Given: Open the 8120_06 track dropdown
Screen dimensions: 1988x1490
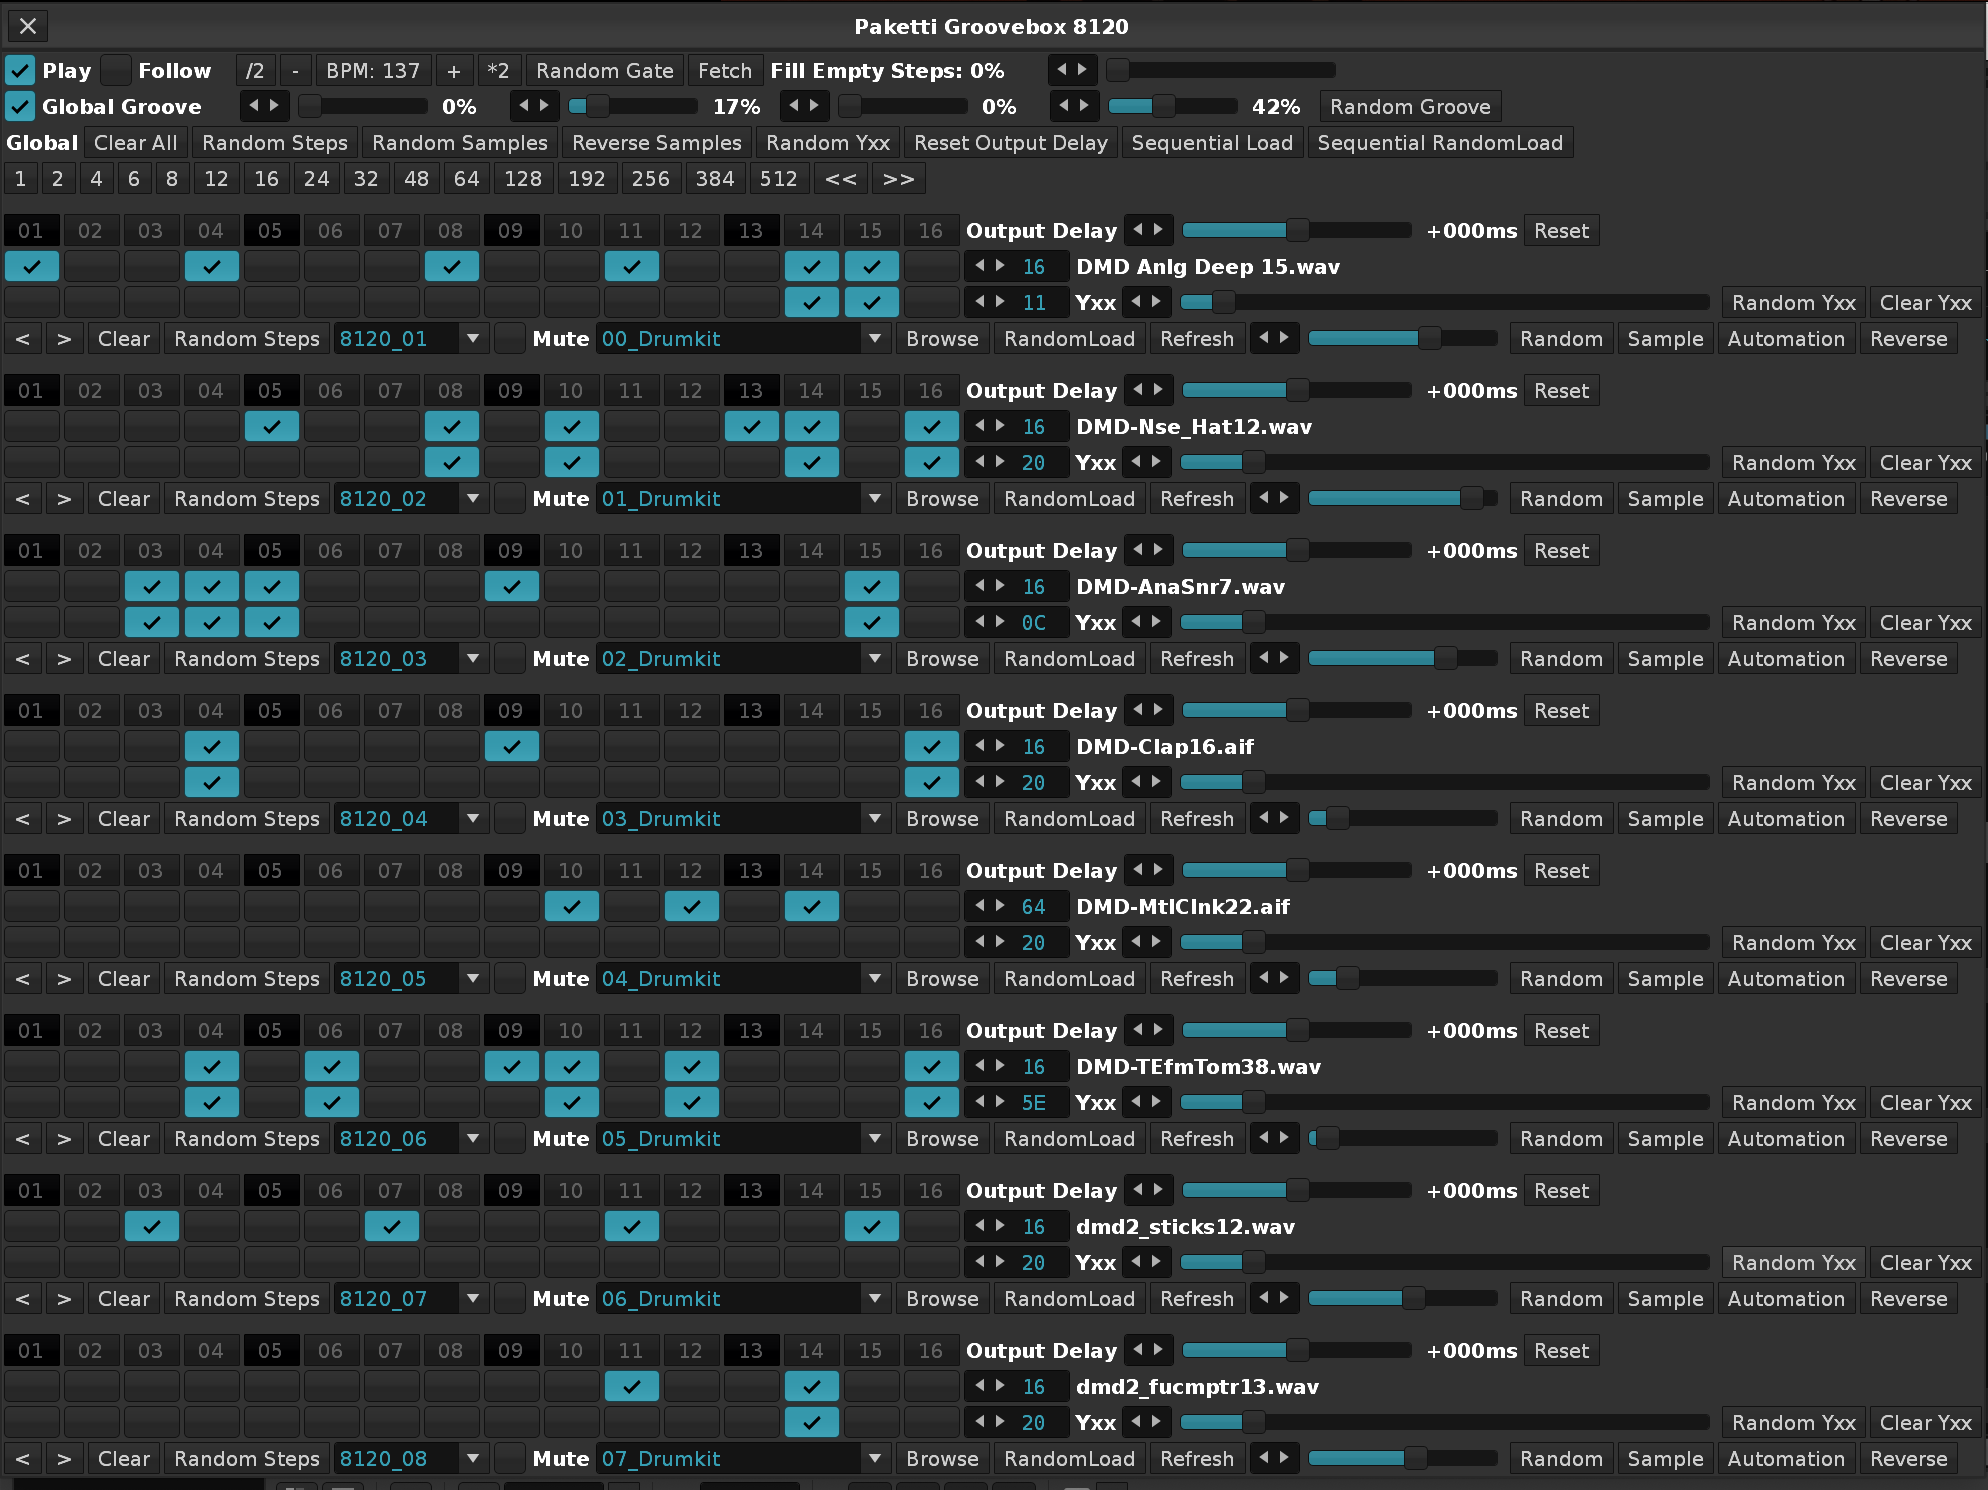Looking at the screenshot, I should coord(473,1139).
